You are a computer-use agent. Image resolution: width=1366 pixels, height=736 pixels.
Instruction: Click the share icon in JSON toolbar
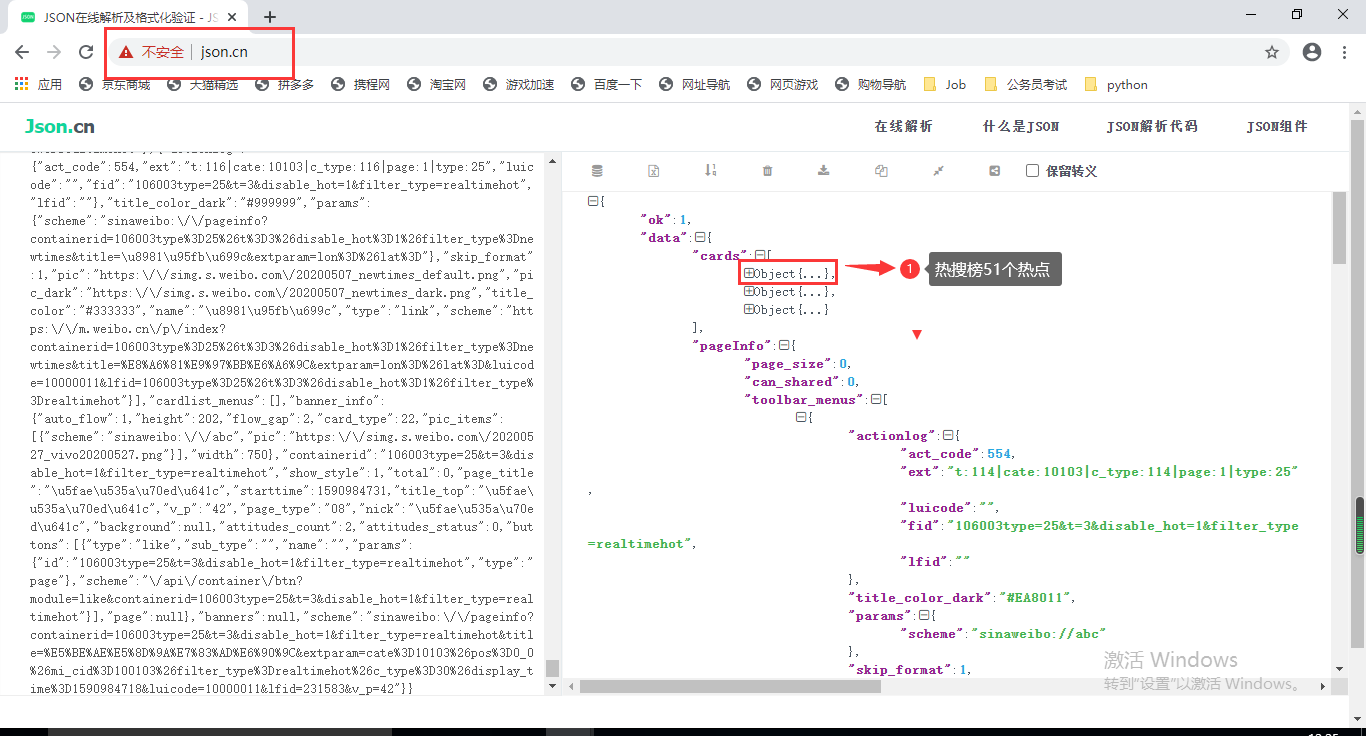coord(994,171)
